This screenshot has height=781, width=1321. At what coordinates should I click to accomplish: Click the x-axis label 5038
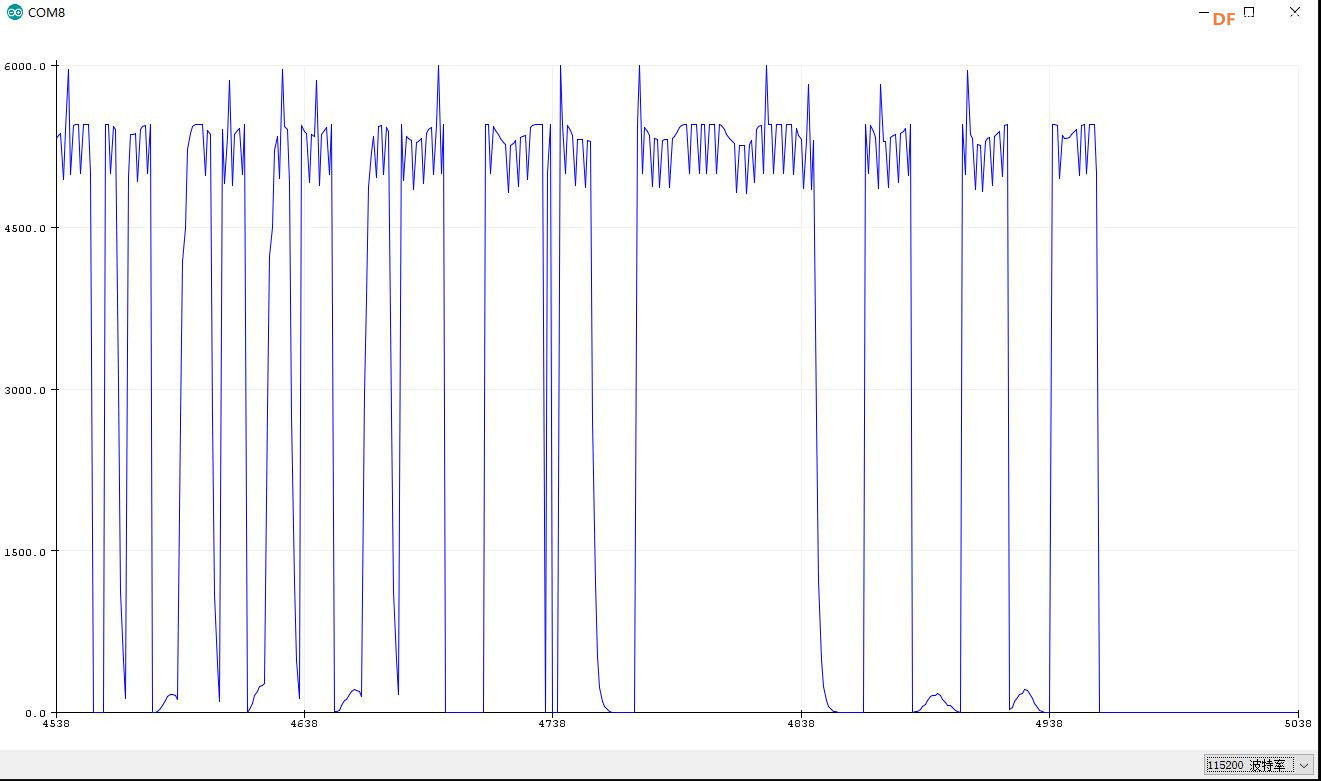[1298, 723]
